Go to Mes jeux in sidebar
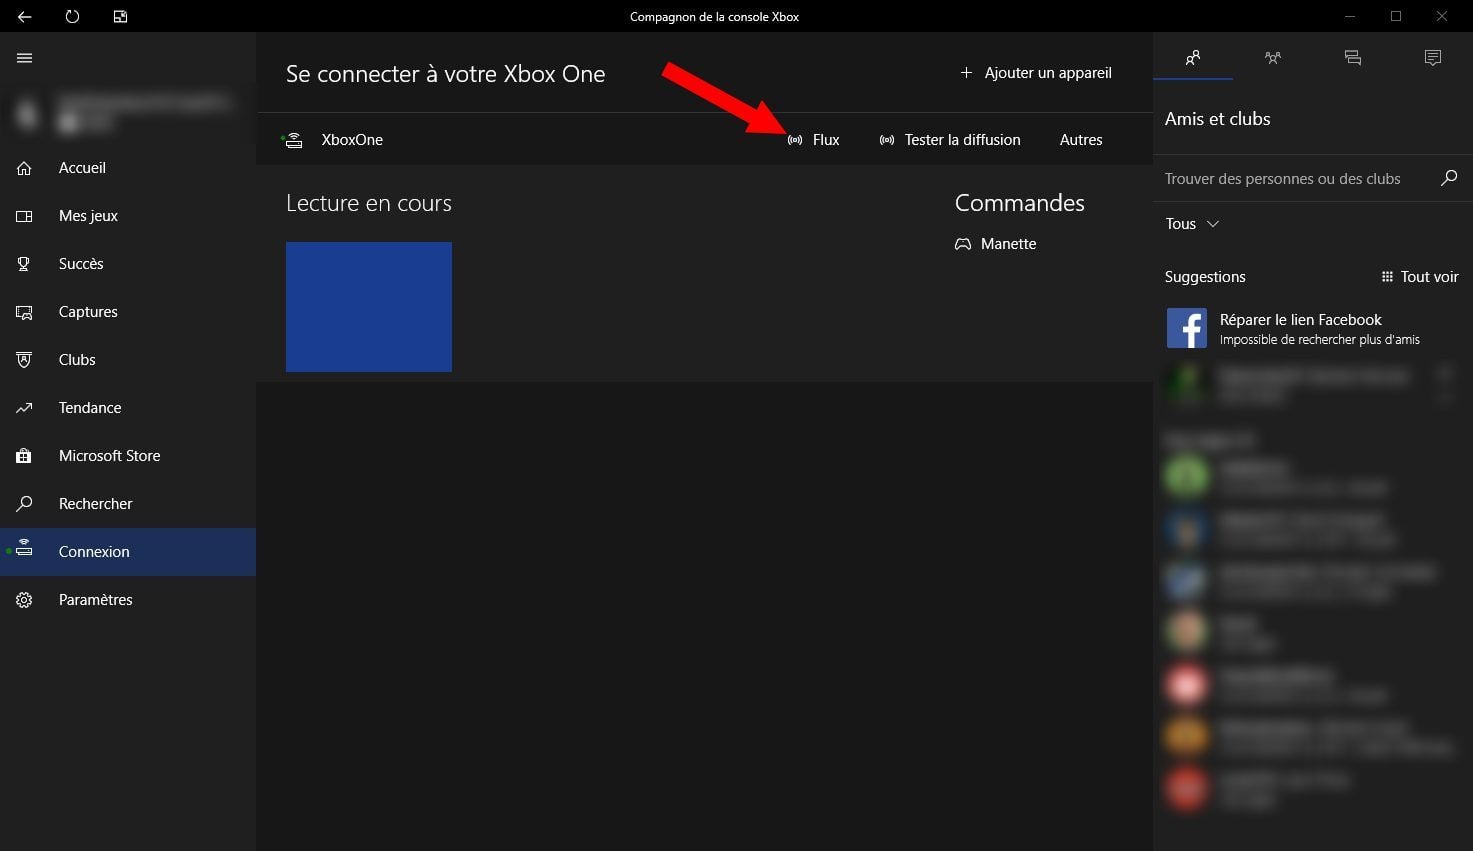Screen dimensions: 1473x851 (x=88, y=216)
